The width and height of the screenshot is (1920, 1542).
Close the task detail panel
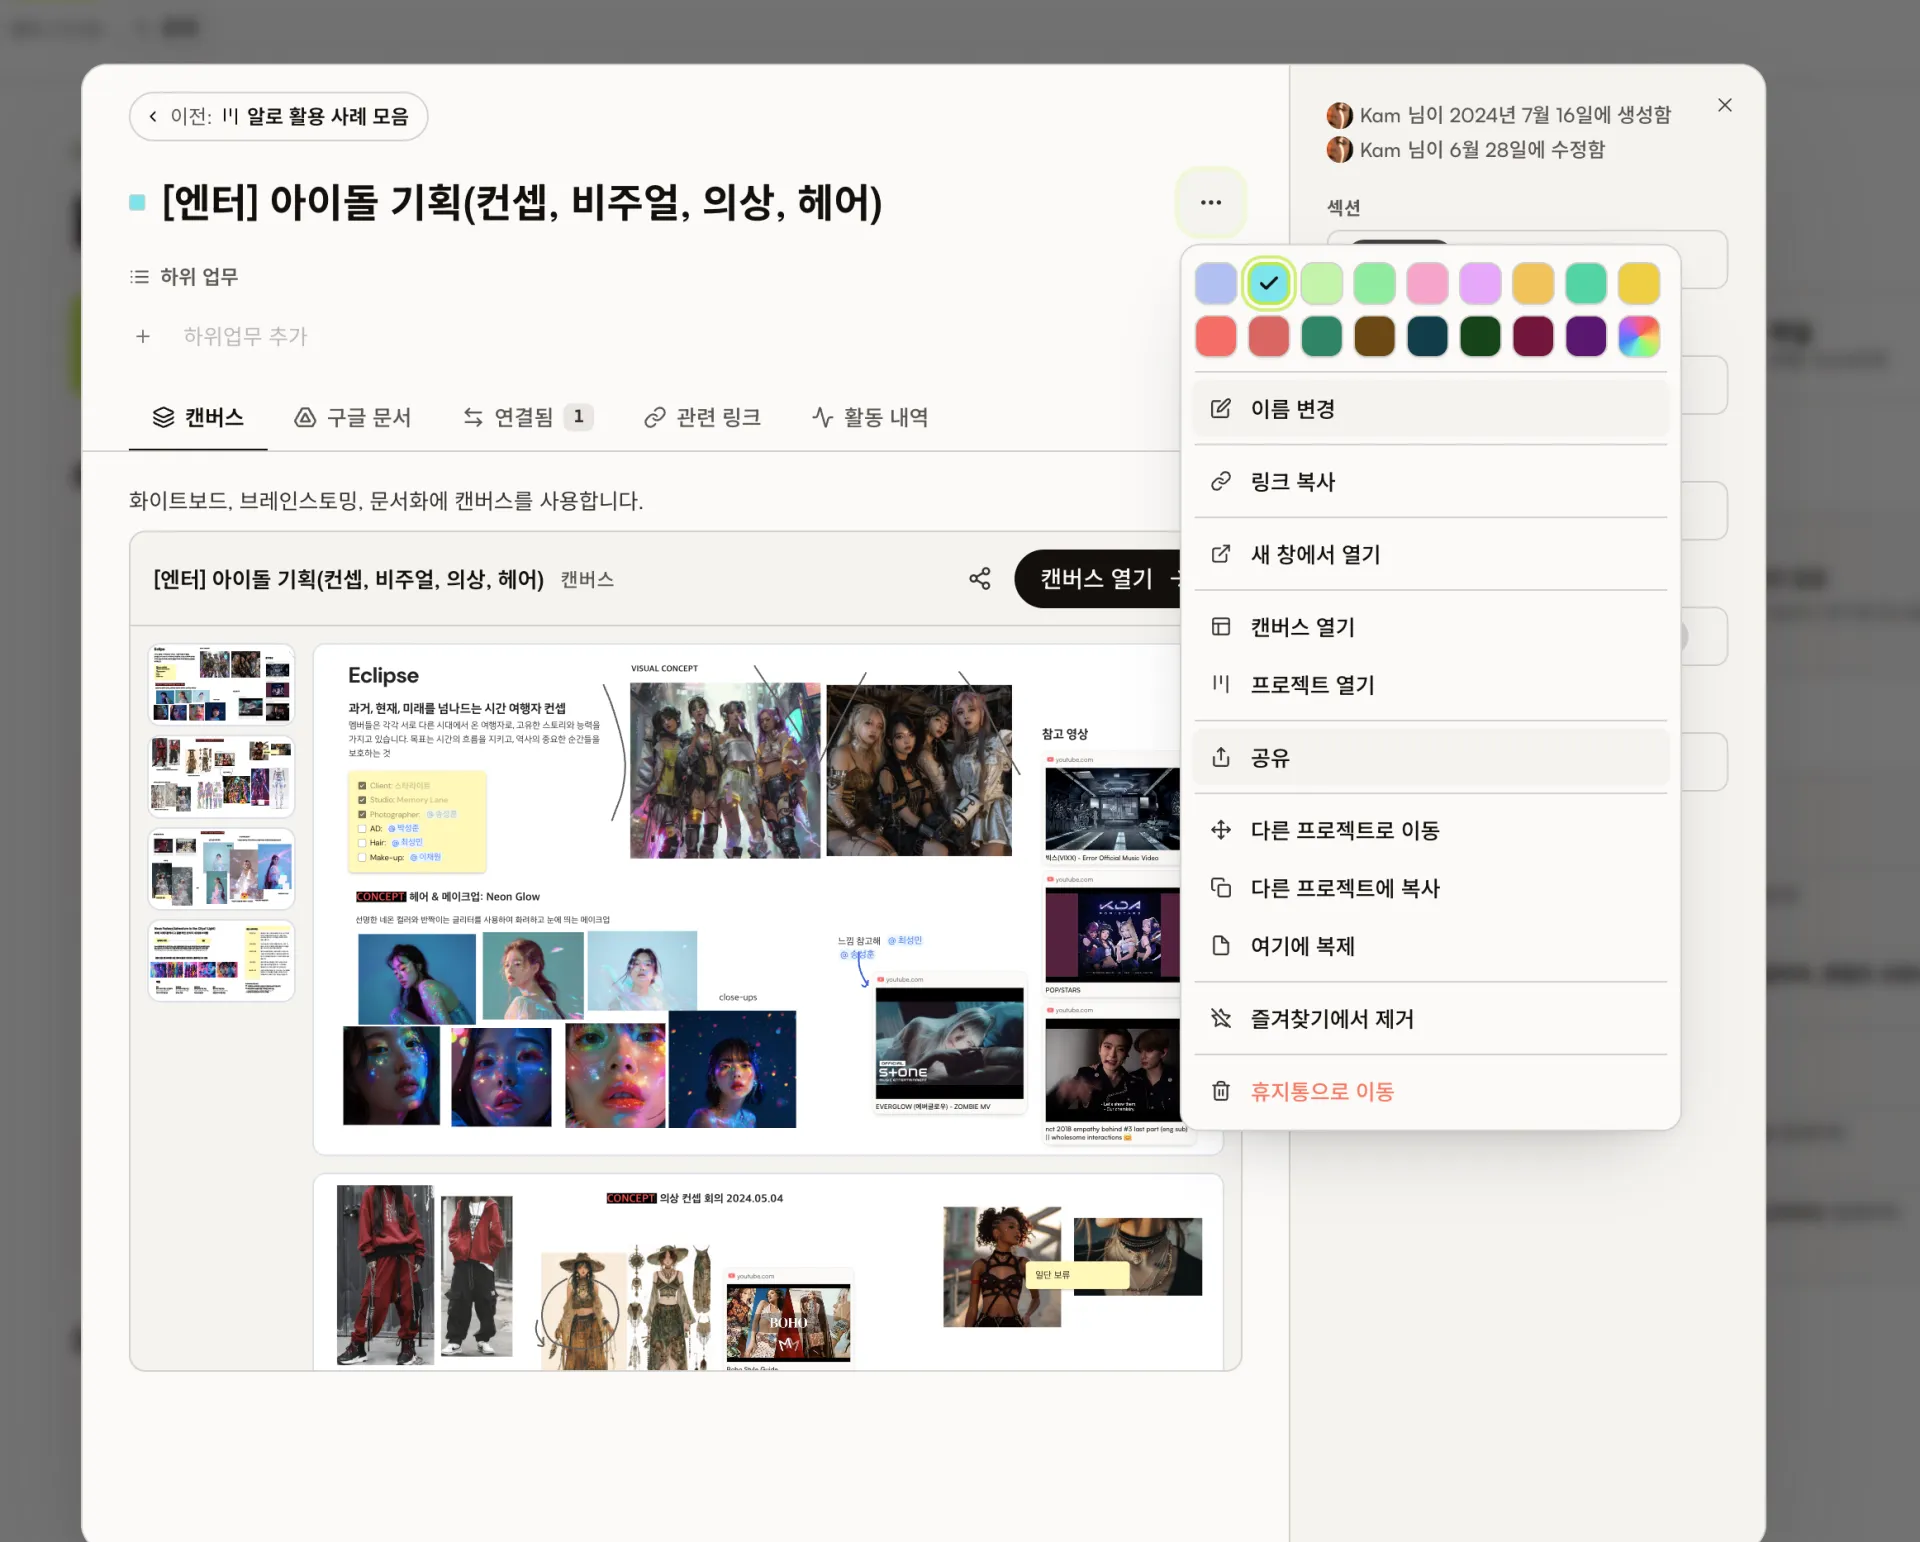click(x=1724, y=105)
